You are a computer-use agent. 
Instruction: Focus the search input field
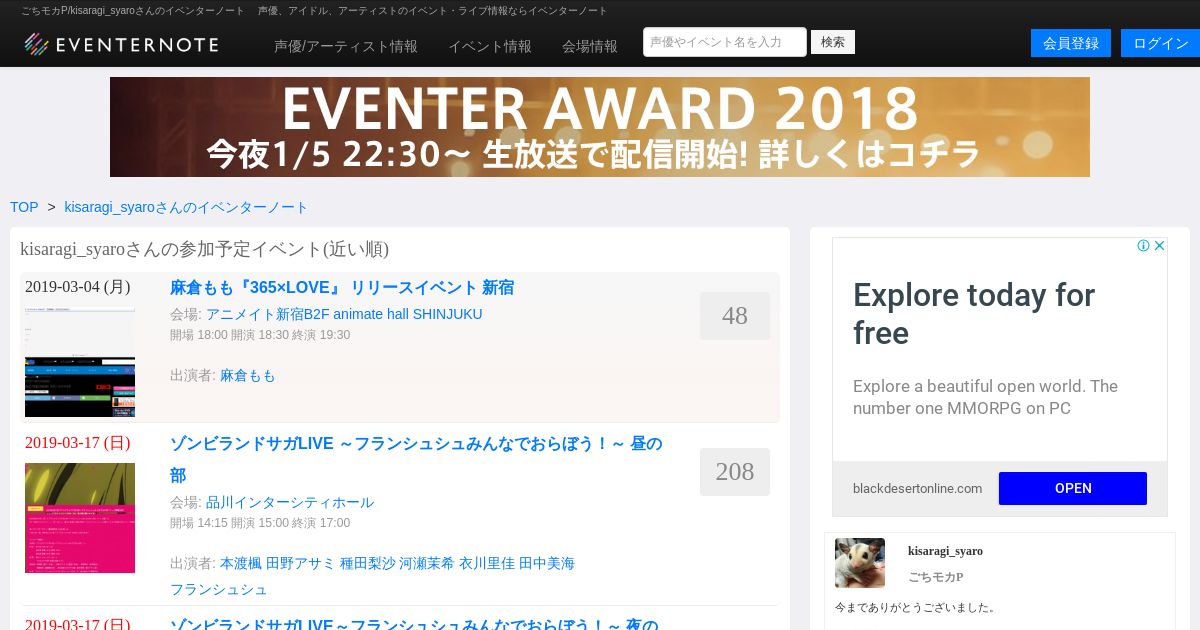point(725,42)
